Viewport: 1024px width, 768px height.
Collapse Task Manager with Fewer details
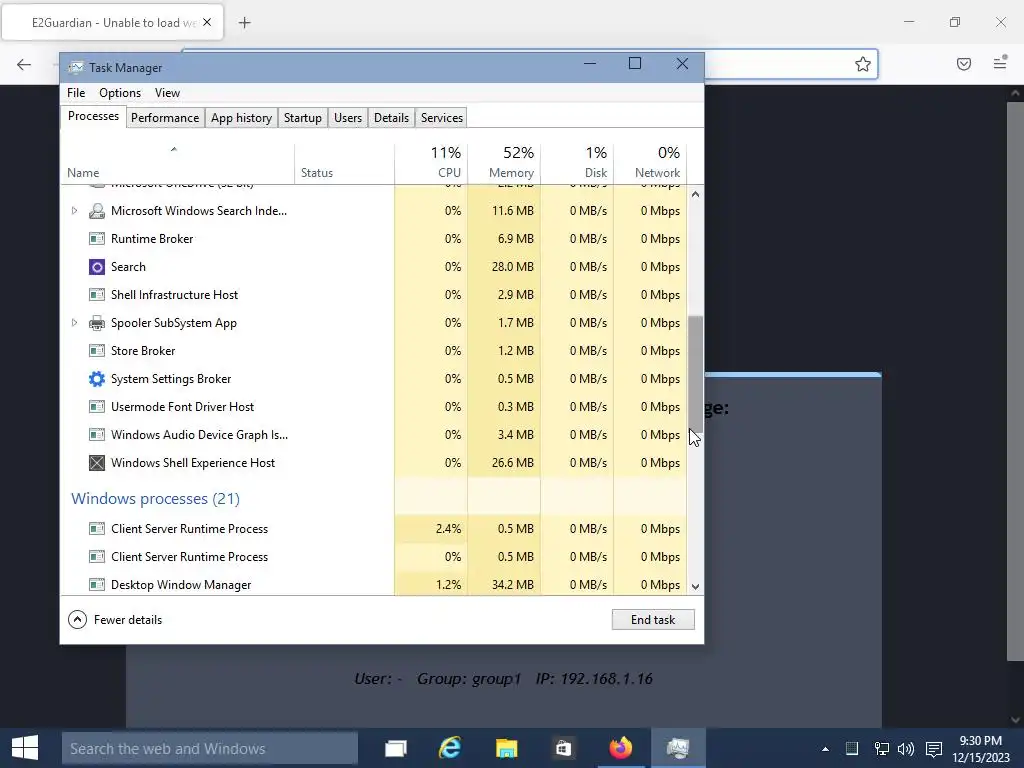[x=115, y=620]
